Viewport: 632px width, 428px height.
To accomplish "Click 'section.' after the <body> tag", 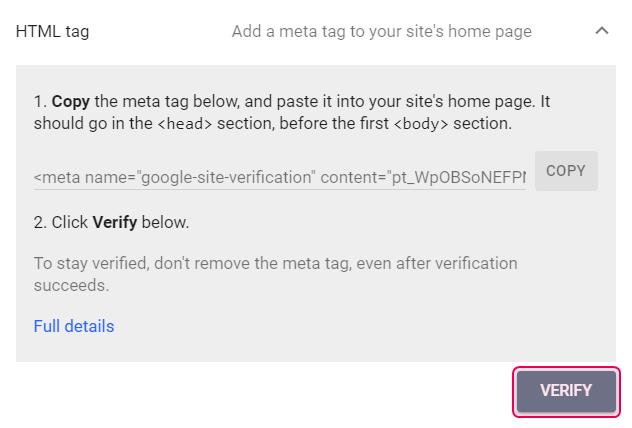I will coord(485,123).
